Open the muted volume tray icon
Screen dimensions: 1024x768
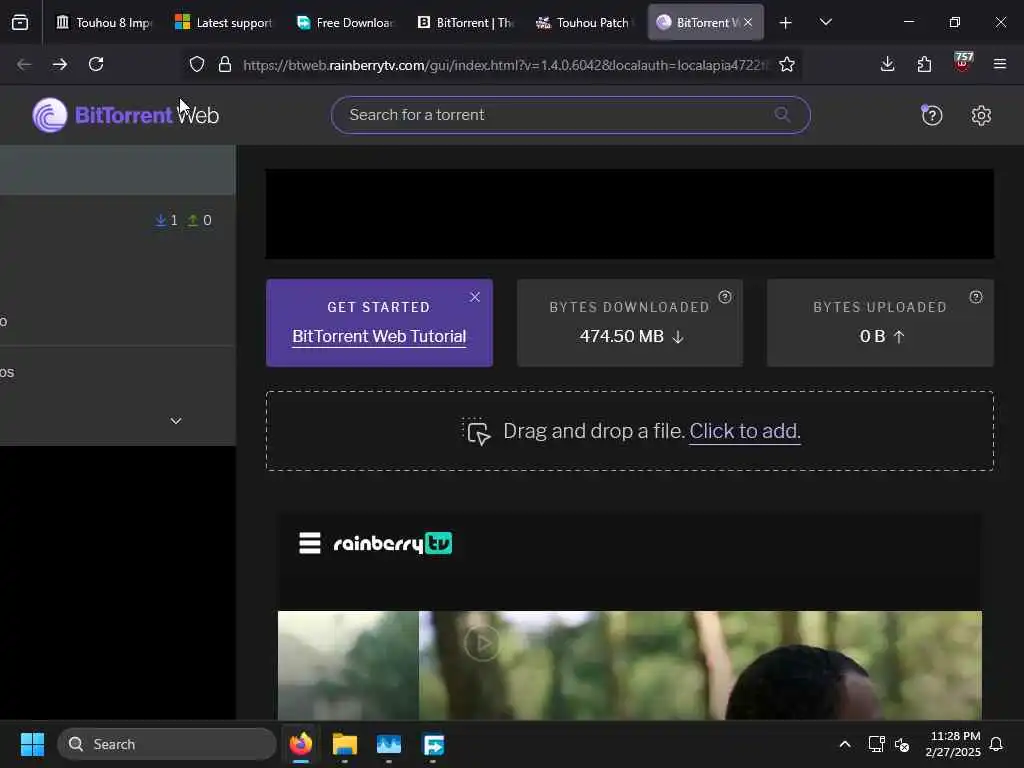902,744
